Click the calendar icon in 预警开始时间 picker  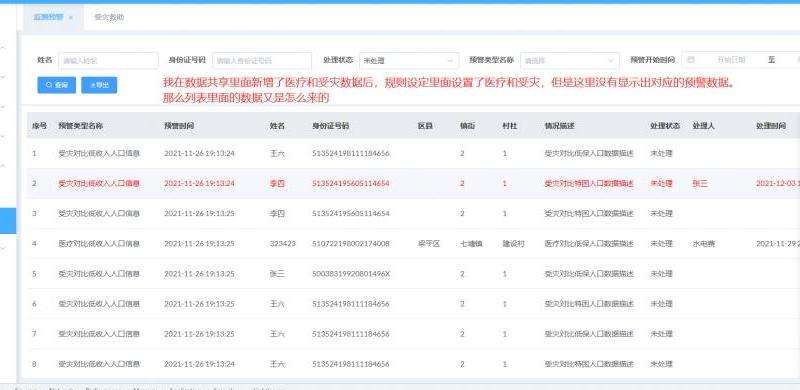click(691, 60)
